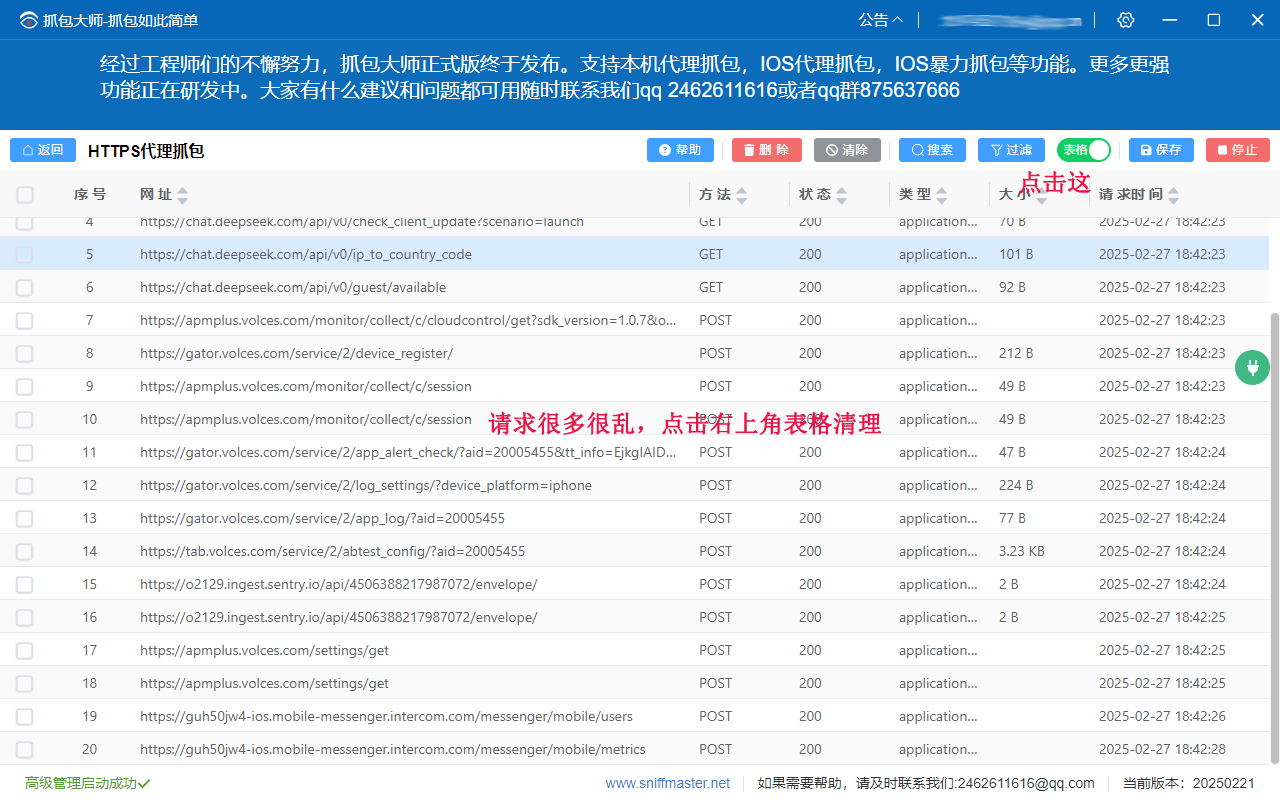This screenshot has height=800, width=1280.
Task: Click the 212 B size cell
Action: pos(1016,353)
